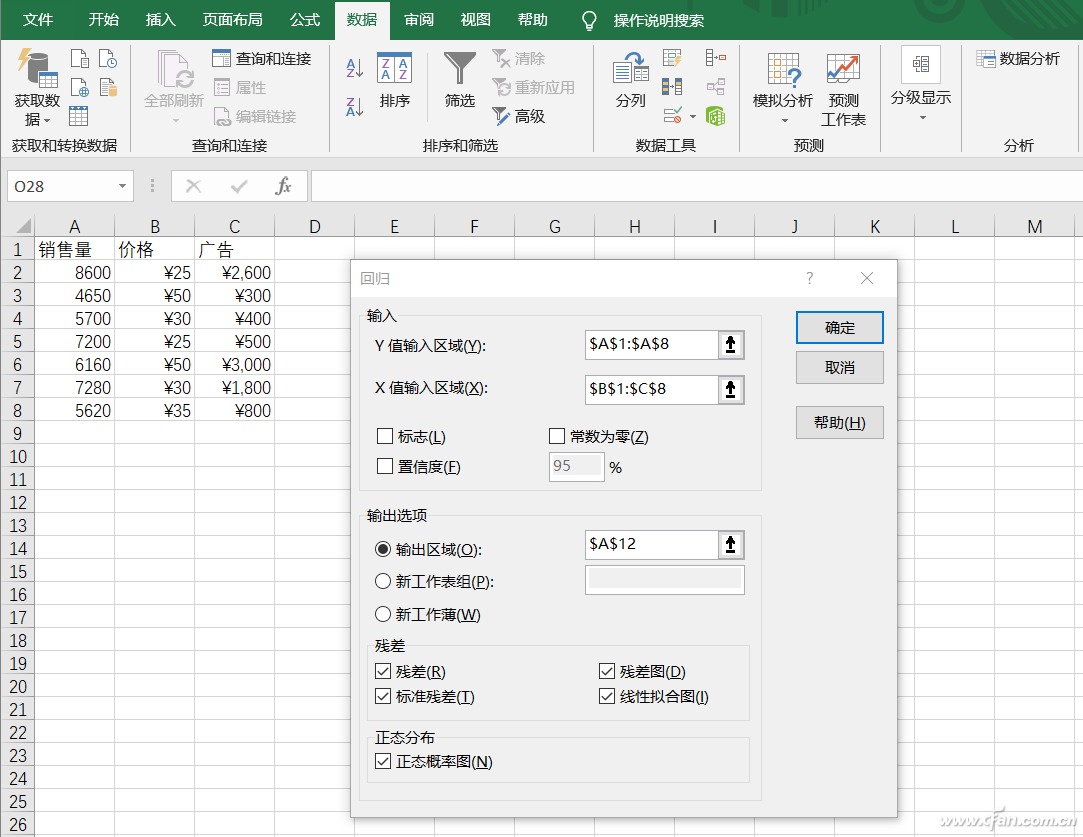
Task: Click the flash fill icon in data tools
Action: click(672, 58)
